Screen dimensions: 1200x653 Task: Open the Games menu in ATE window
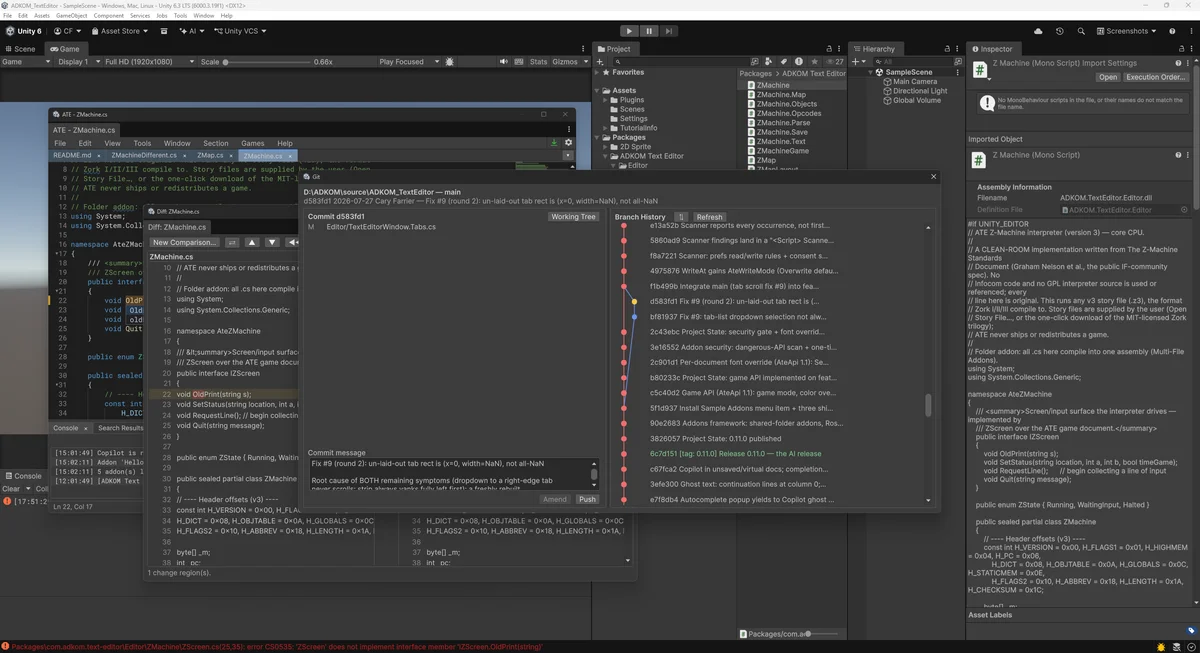[x=253, y=143]
